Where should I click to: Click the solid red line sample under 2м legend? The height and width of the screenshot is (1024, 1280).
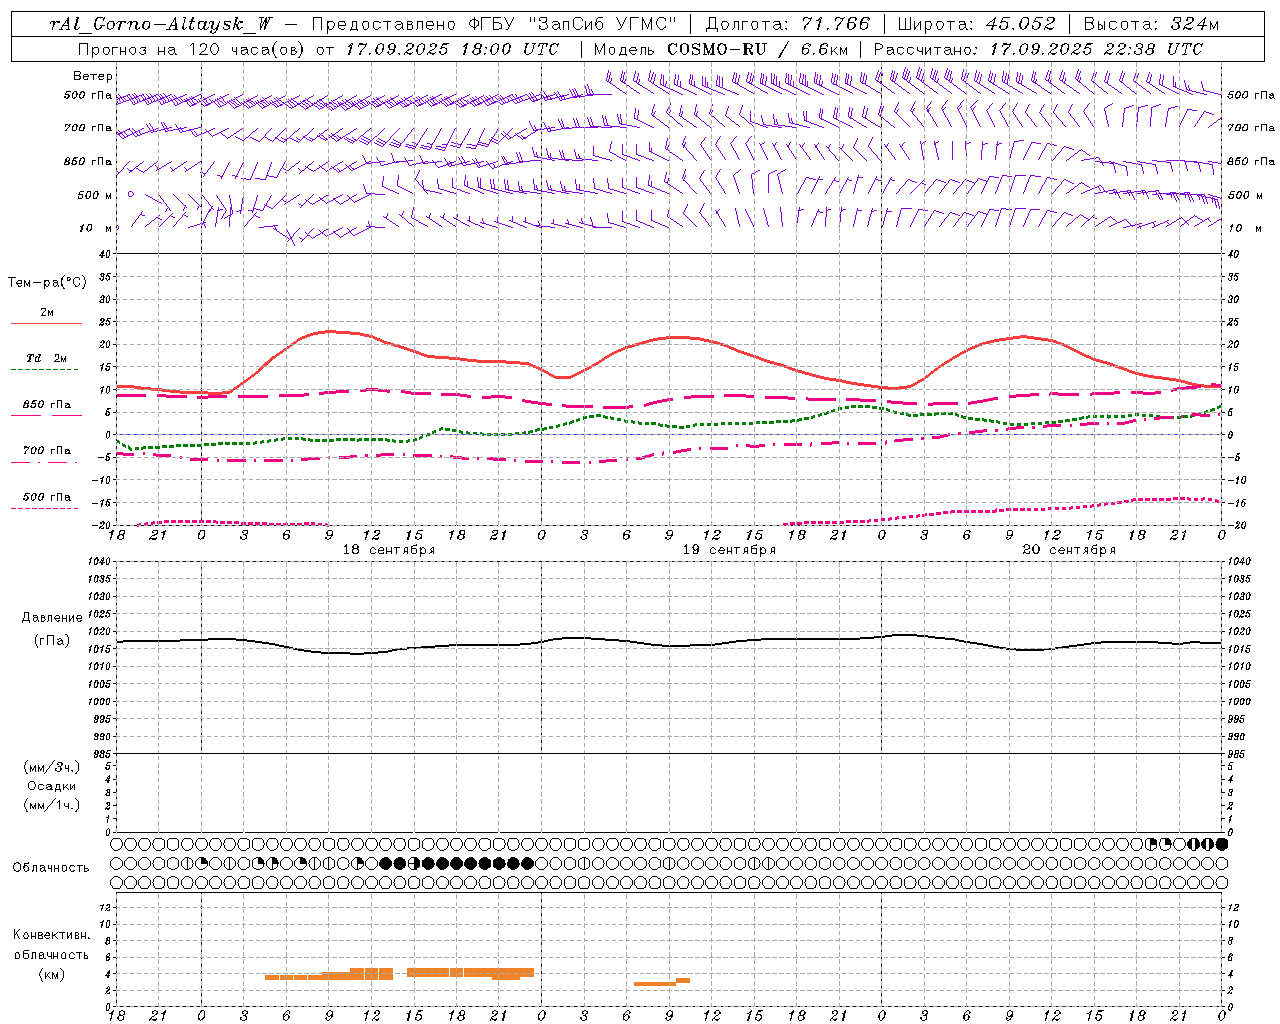point(46,324)
